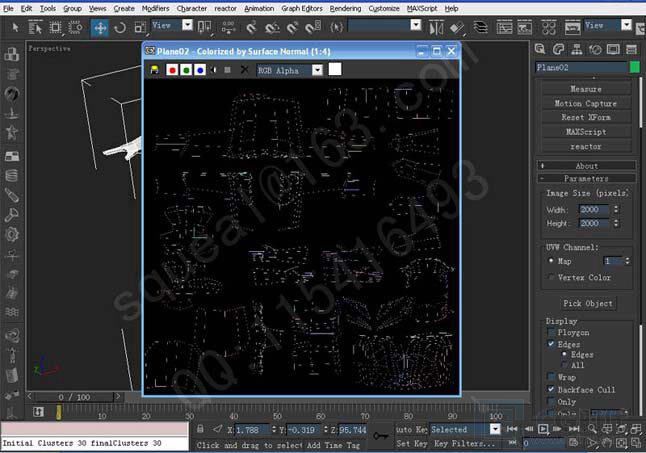This screenshot has height=453, width=646.
Task: Open the RGB Alpha channel dropdown
Action: click(x=317, y=70)
